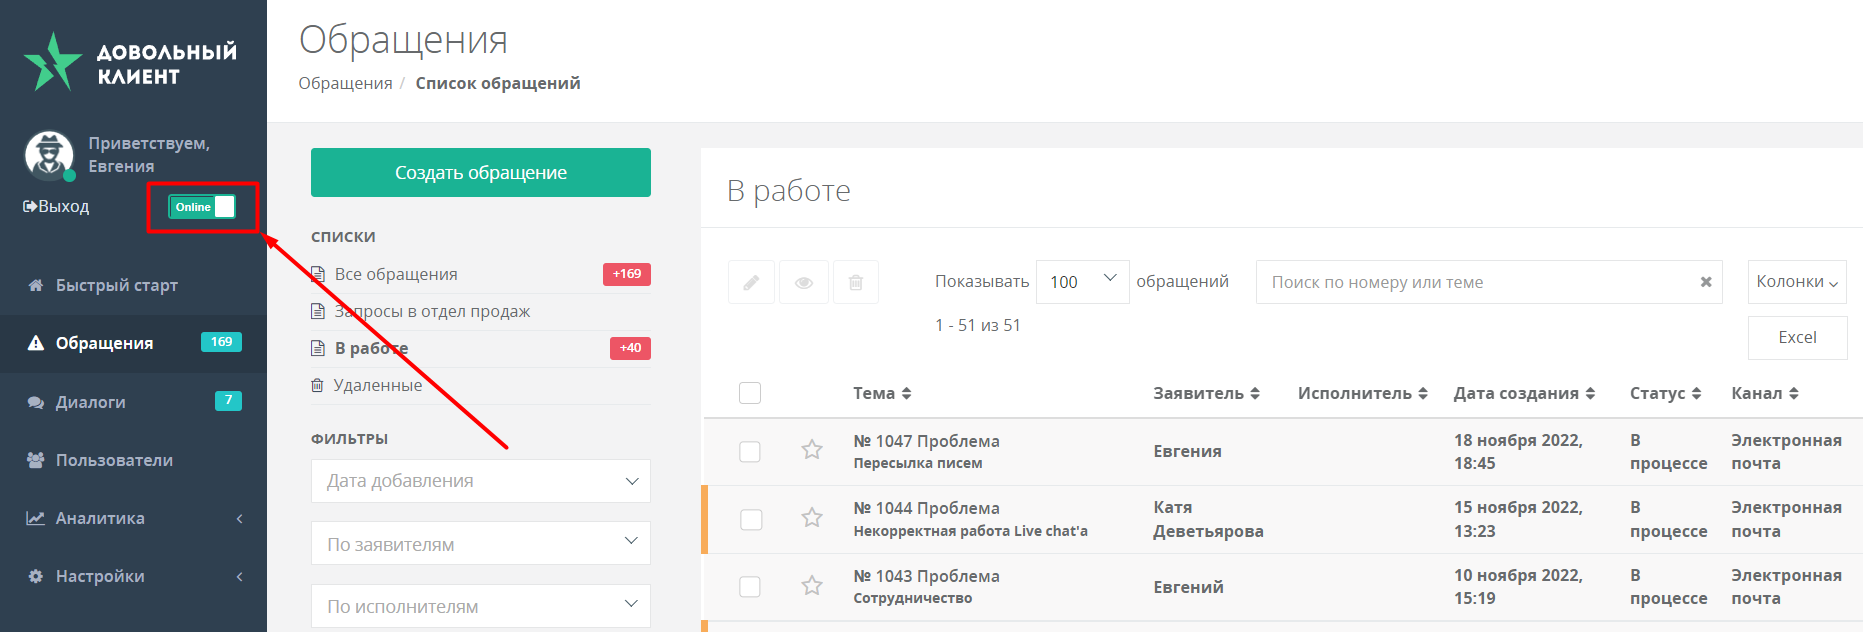Viewport: 1863px width, 632px height.
Task: Open the 100 per-page dropdown
Action: (1083, 282)
